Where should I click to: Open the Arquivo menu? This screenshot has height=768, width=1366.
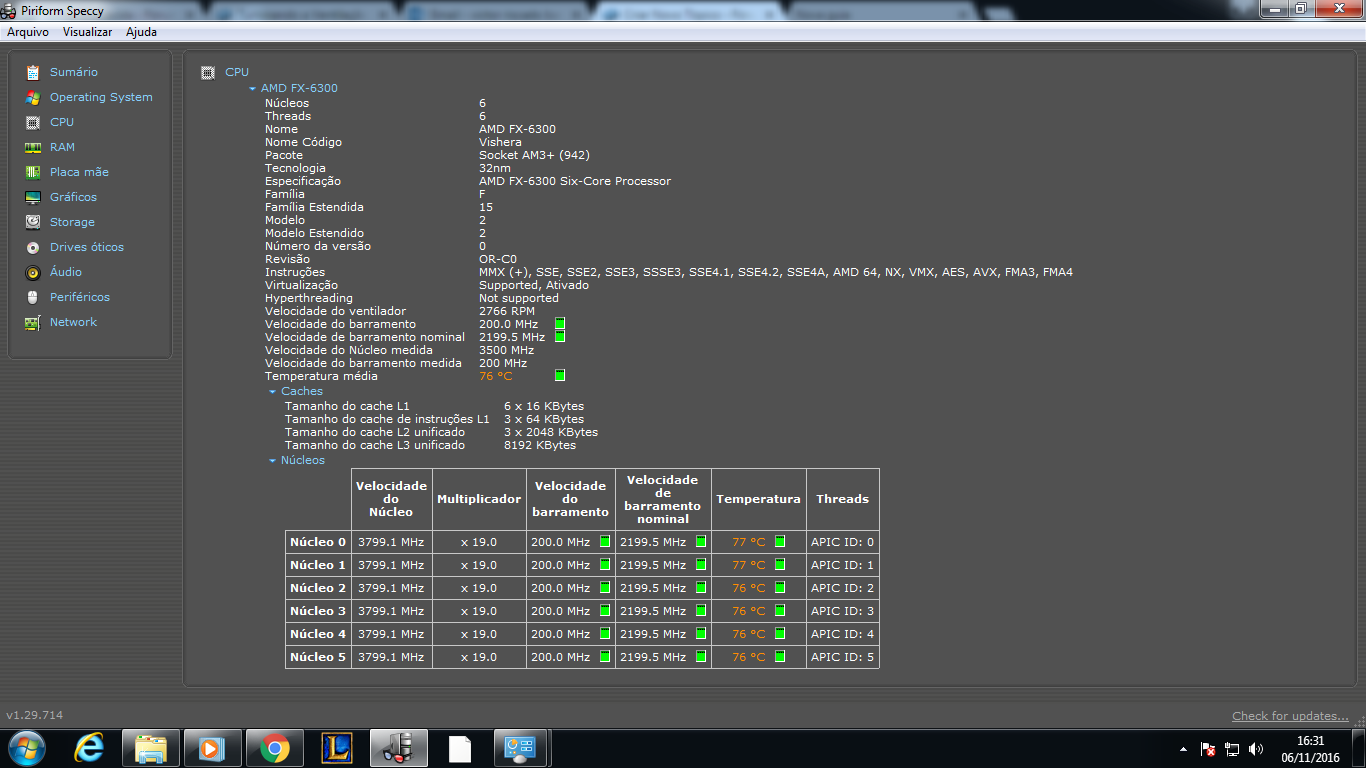28,32
